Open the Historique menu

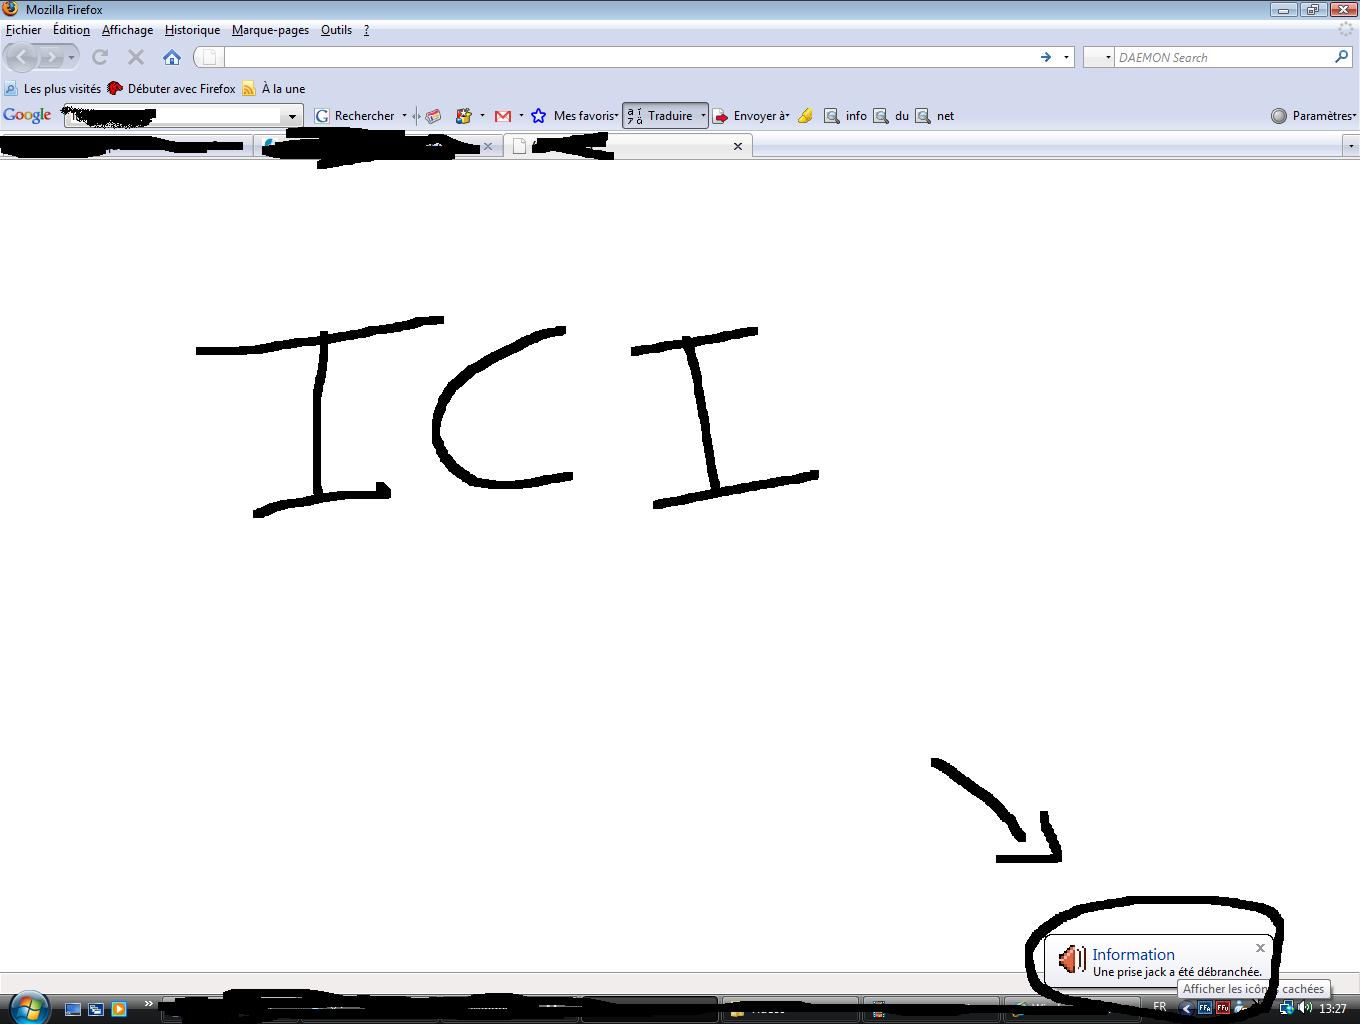point(192,30)
